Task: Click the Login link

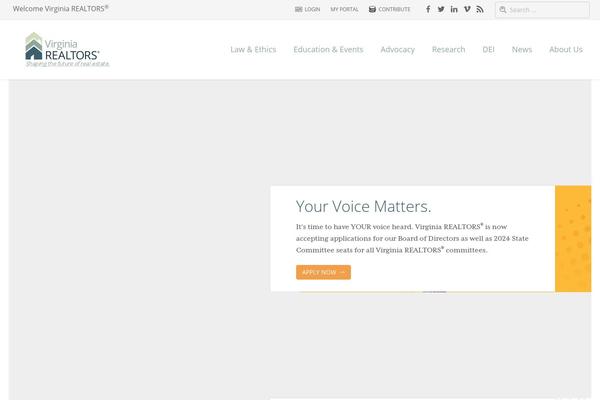Action: coord(307,9)
